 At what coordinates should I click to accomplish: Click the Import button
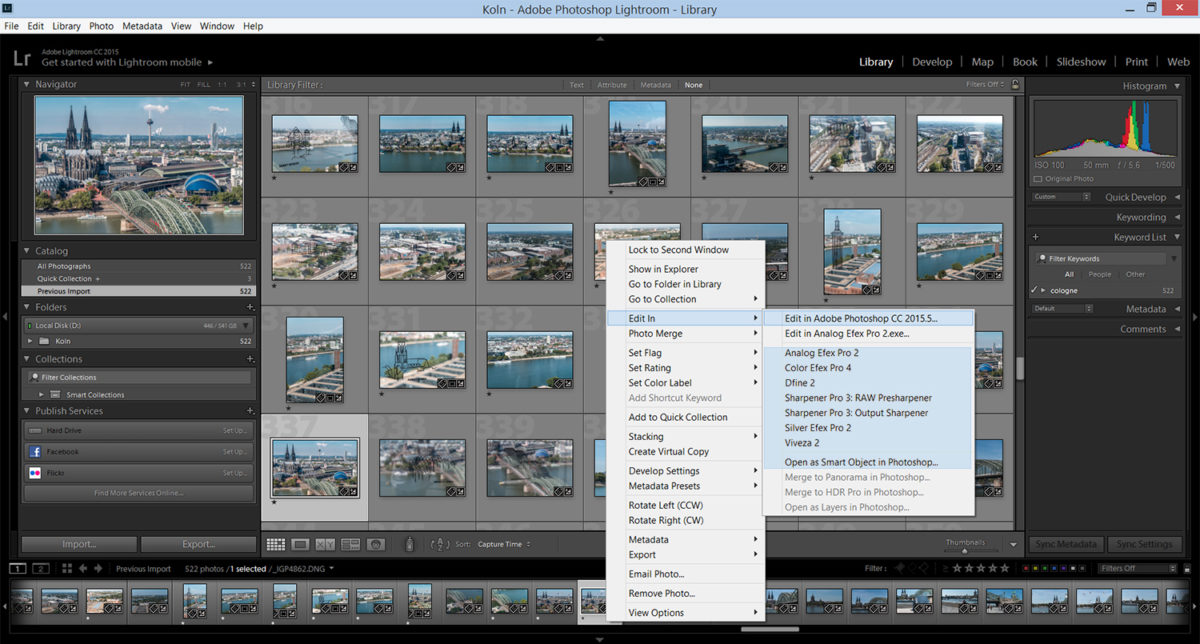click(x=78, y=544)
